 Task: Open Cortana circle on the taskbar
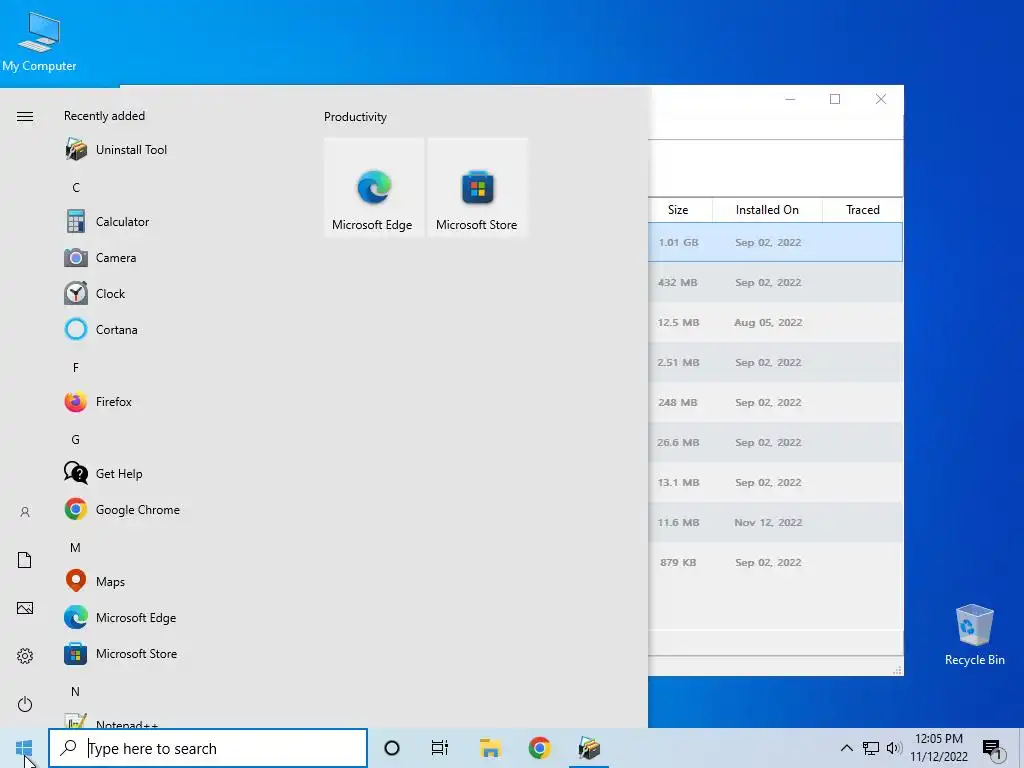[392, 748]
